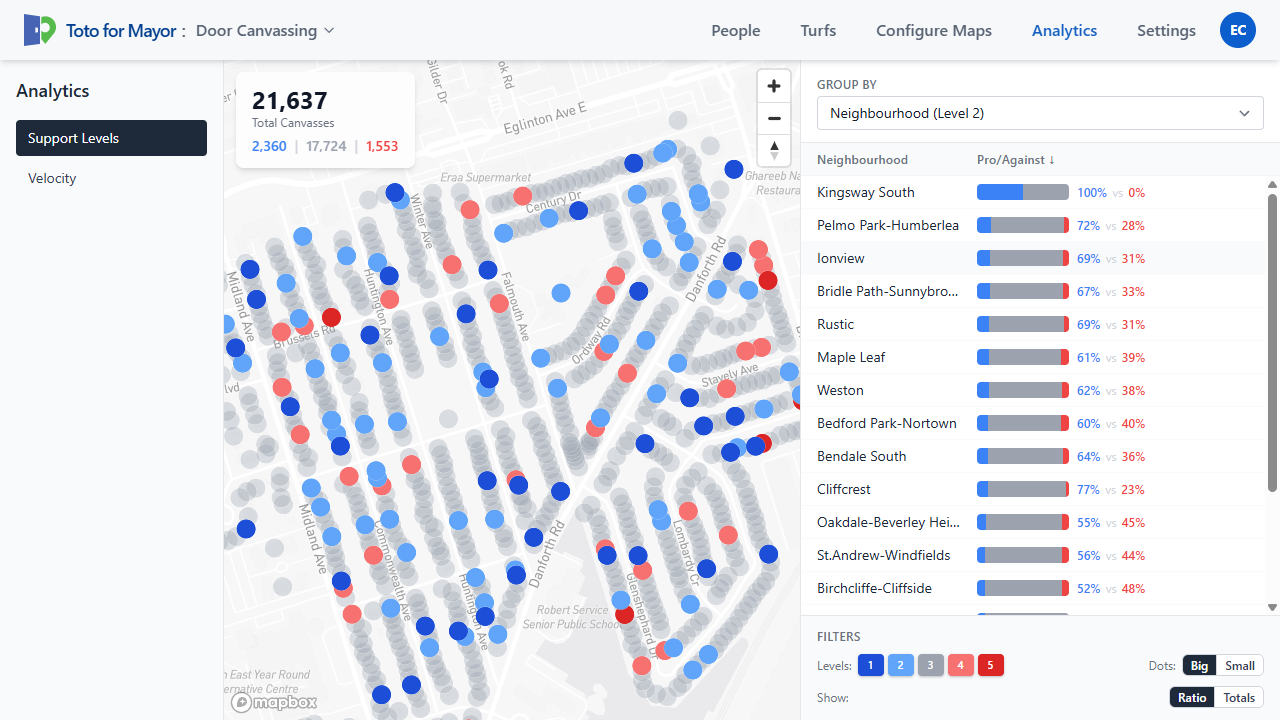Open the EC user avatar menu

pos(1238,30)
